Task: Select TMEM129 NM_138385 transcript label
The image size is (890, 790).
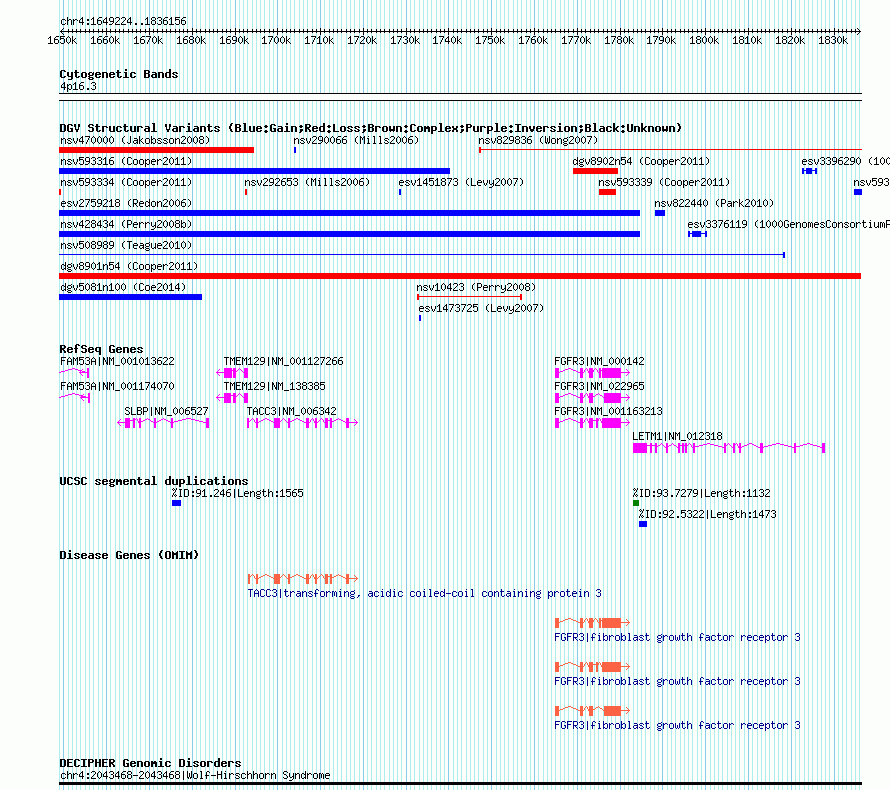Action: point(275,386)
